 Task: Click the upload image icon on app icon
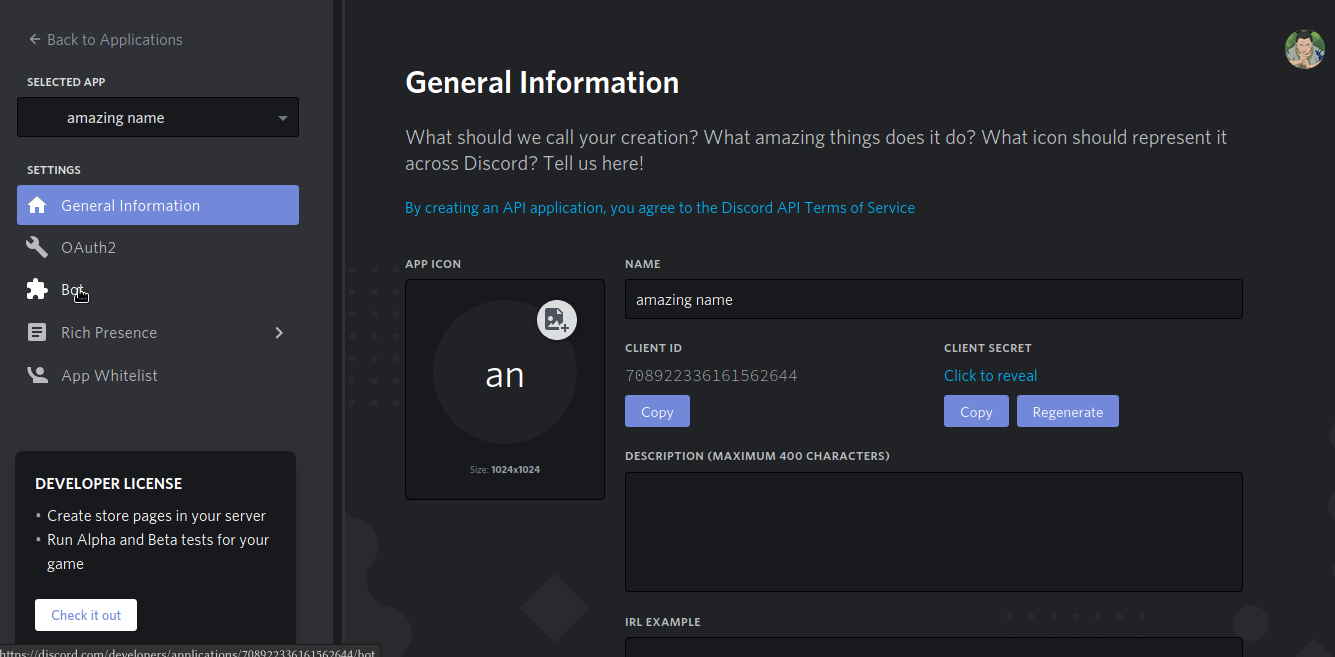[557, 320]
